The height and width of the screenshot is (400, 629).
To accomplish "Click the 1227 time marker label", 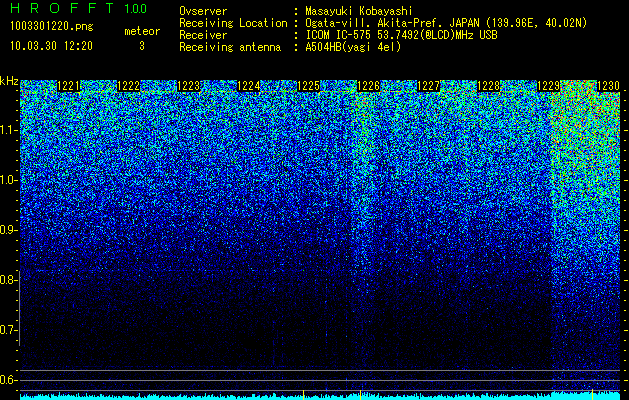I will click(428, 86).
